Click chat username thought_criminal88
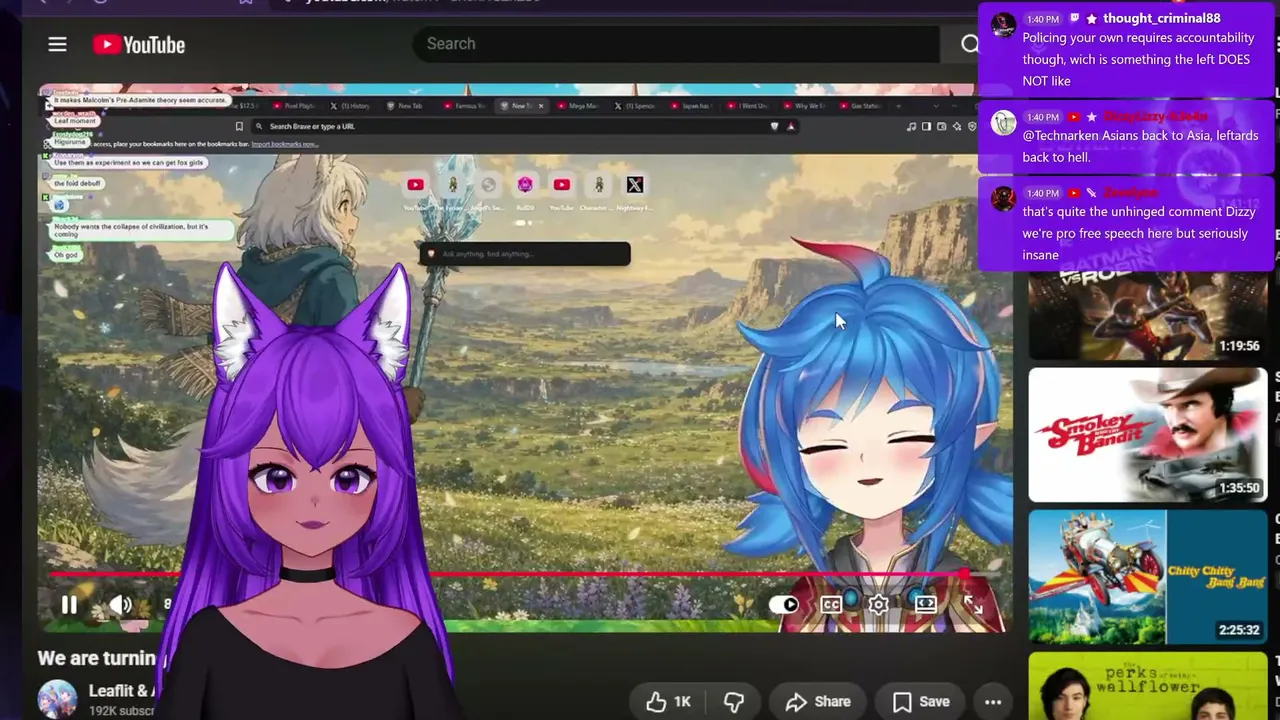 [1161, 18]
